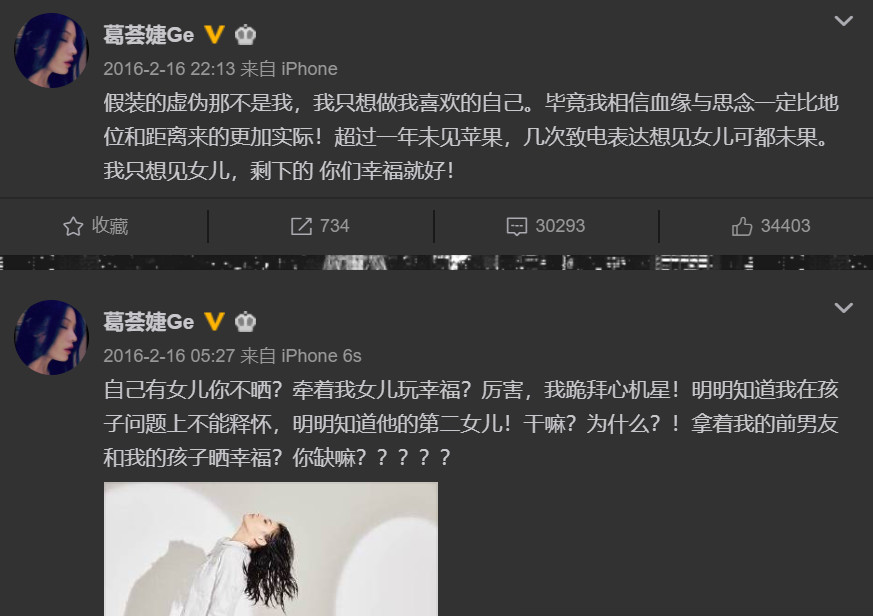Click the crown membership icon in first post

click(246, 35)
